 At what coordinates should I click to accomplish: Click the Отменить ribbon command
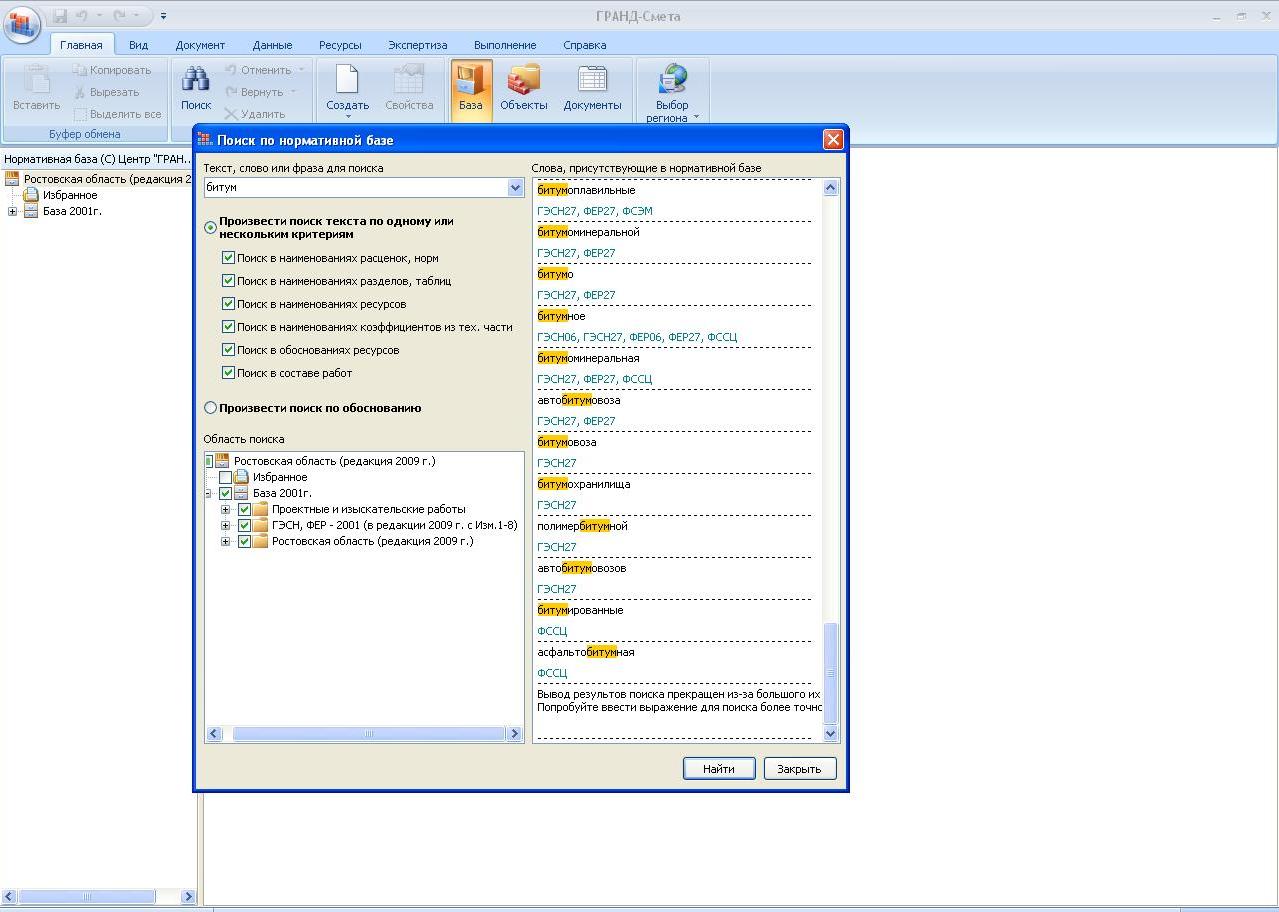pyautogui.click(x=258, y=70)
